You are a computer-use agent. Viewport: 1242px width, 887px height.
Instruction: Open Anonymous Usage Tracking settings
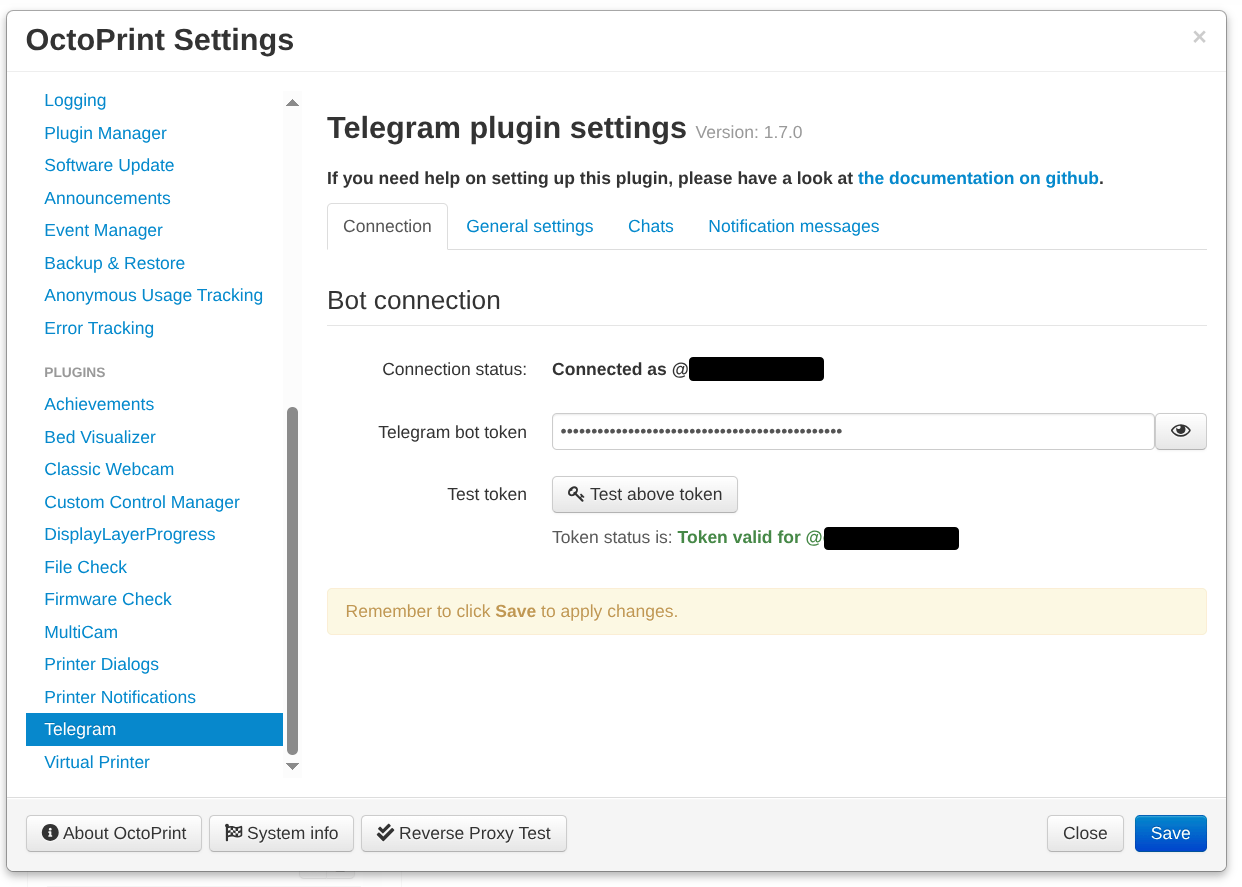(153, 295)
